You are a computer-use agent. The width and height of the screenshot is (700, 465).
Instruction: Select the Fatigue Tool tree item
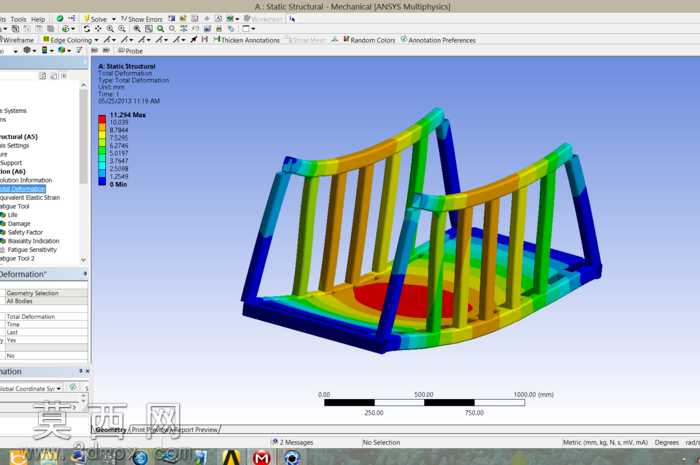14,206
